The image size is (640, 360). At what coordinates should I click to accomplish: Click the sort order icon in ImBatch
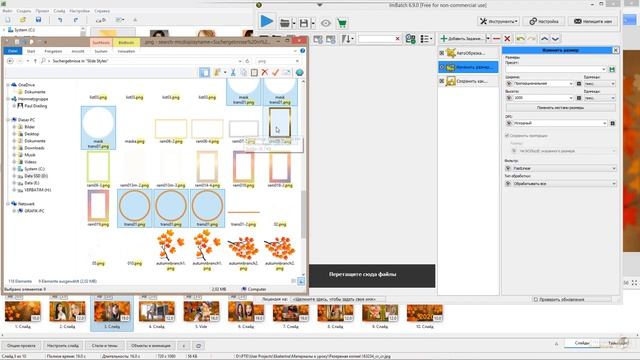346,39
